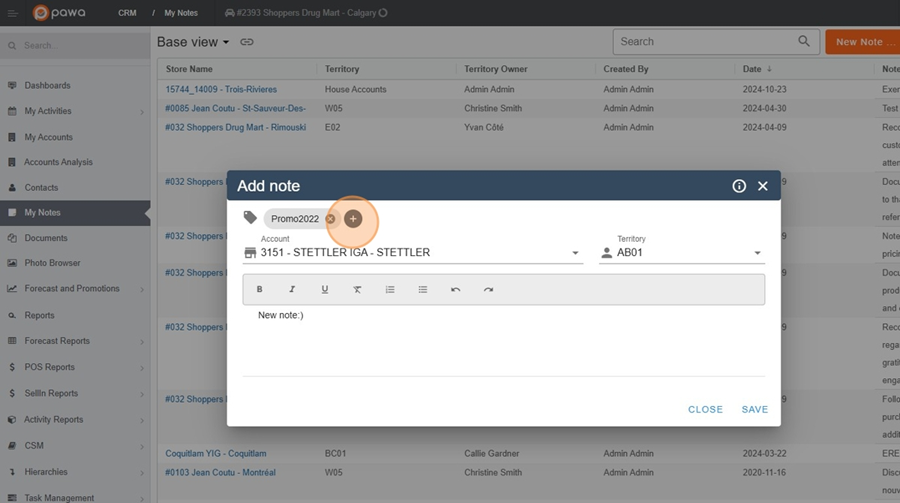This screenshot has width=900, height=503.
Task: Click House Accounts territory cell
Action: [x=355, y=89]
